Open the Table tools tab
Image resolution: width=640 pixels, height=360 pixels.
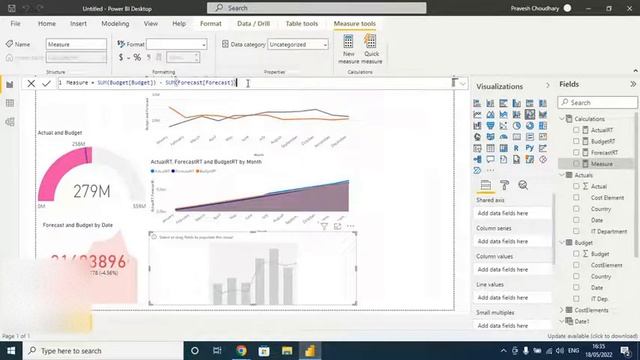(302, 24)
